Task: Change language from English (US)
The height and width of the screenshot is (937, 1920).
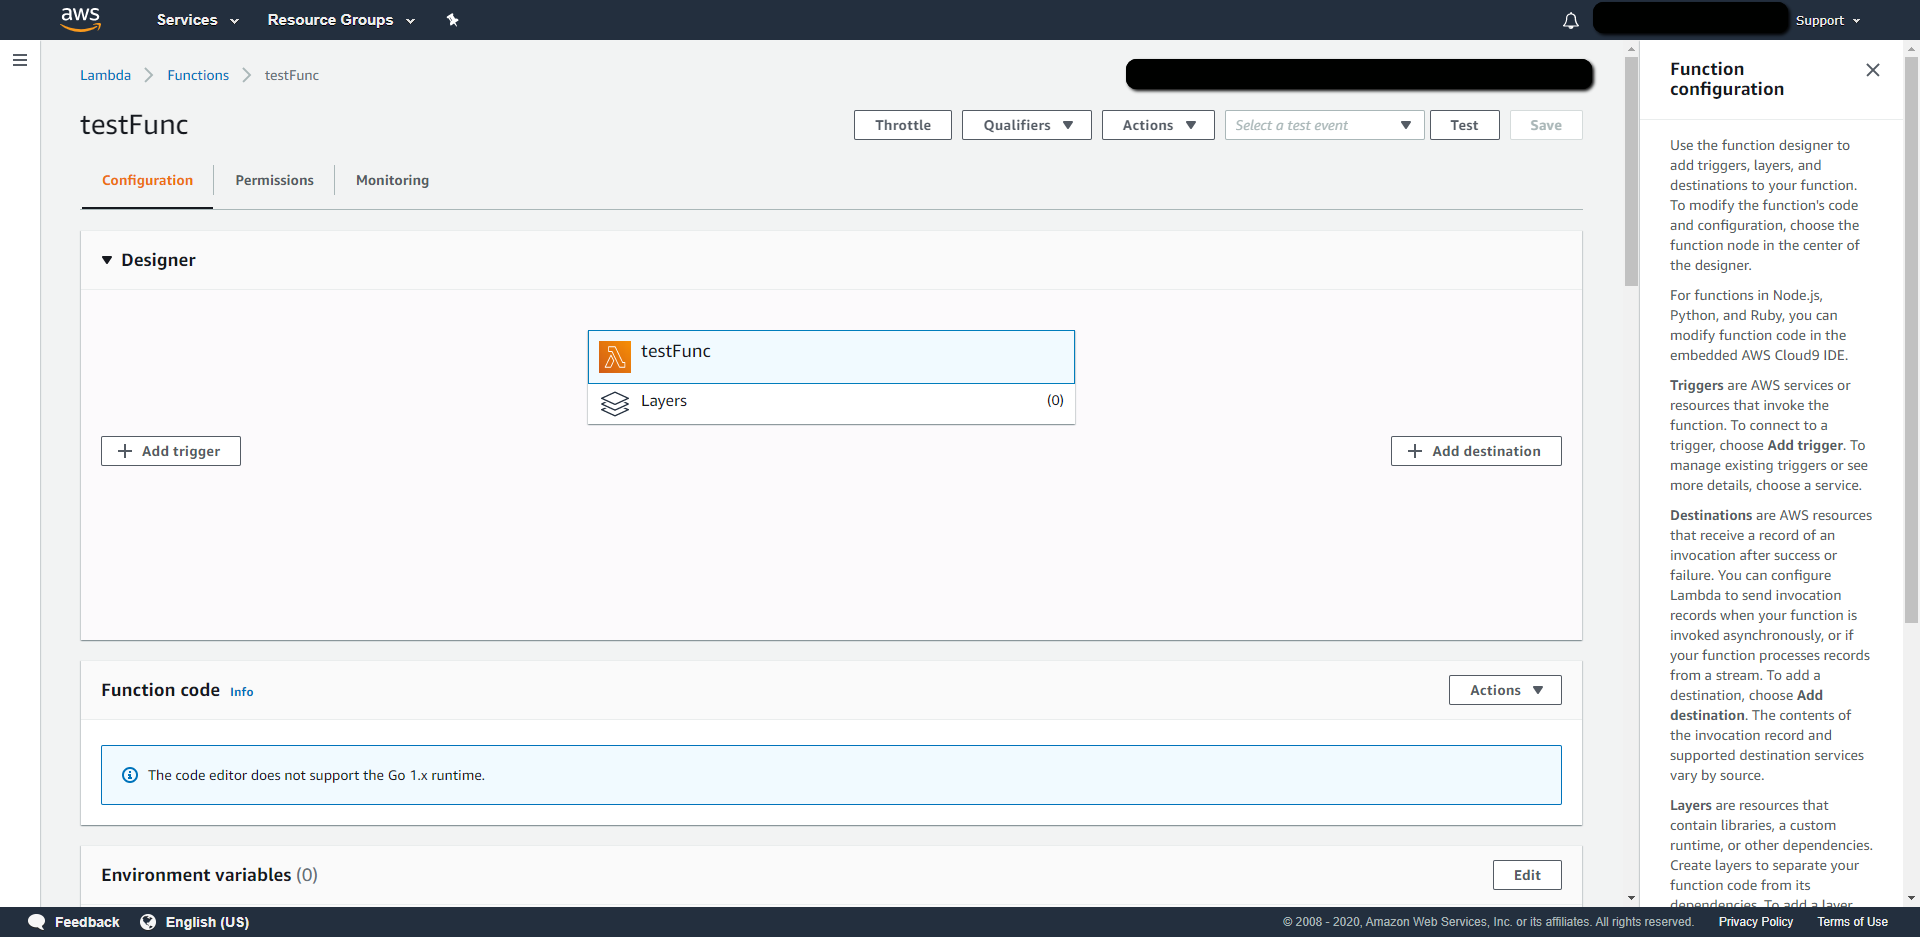Action: click(207, 922)
